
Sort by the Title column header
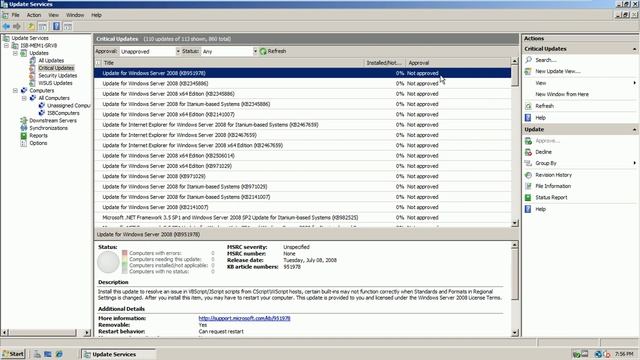click(233, 63)
